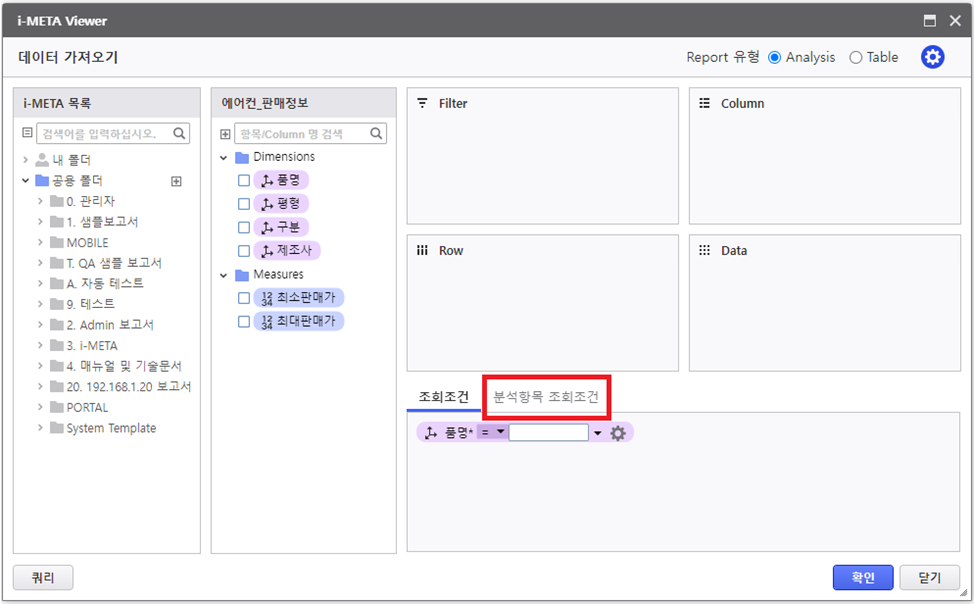Viewport: 974px width, 604px height.
Task: Open the equals operator dropdown for 품명
Action: (492, 432)
